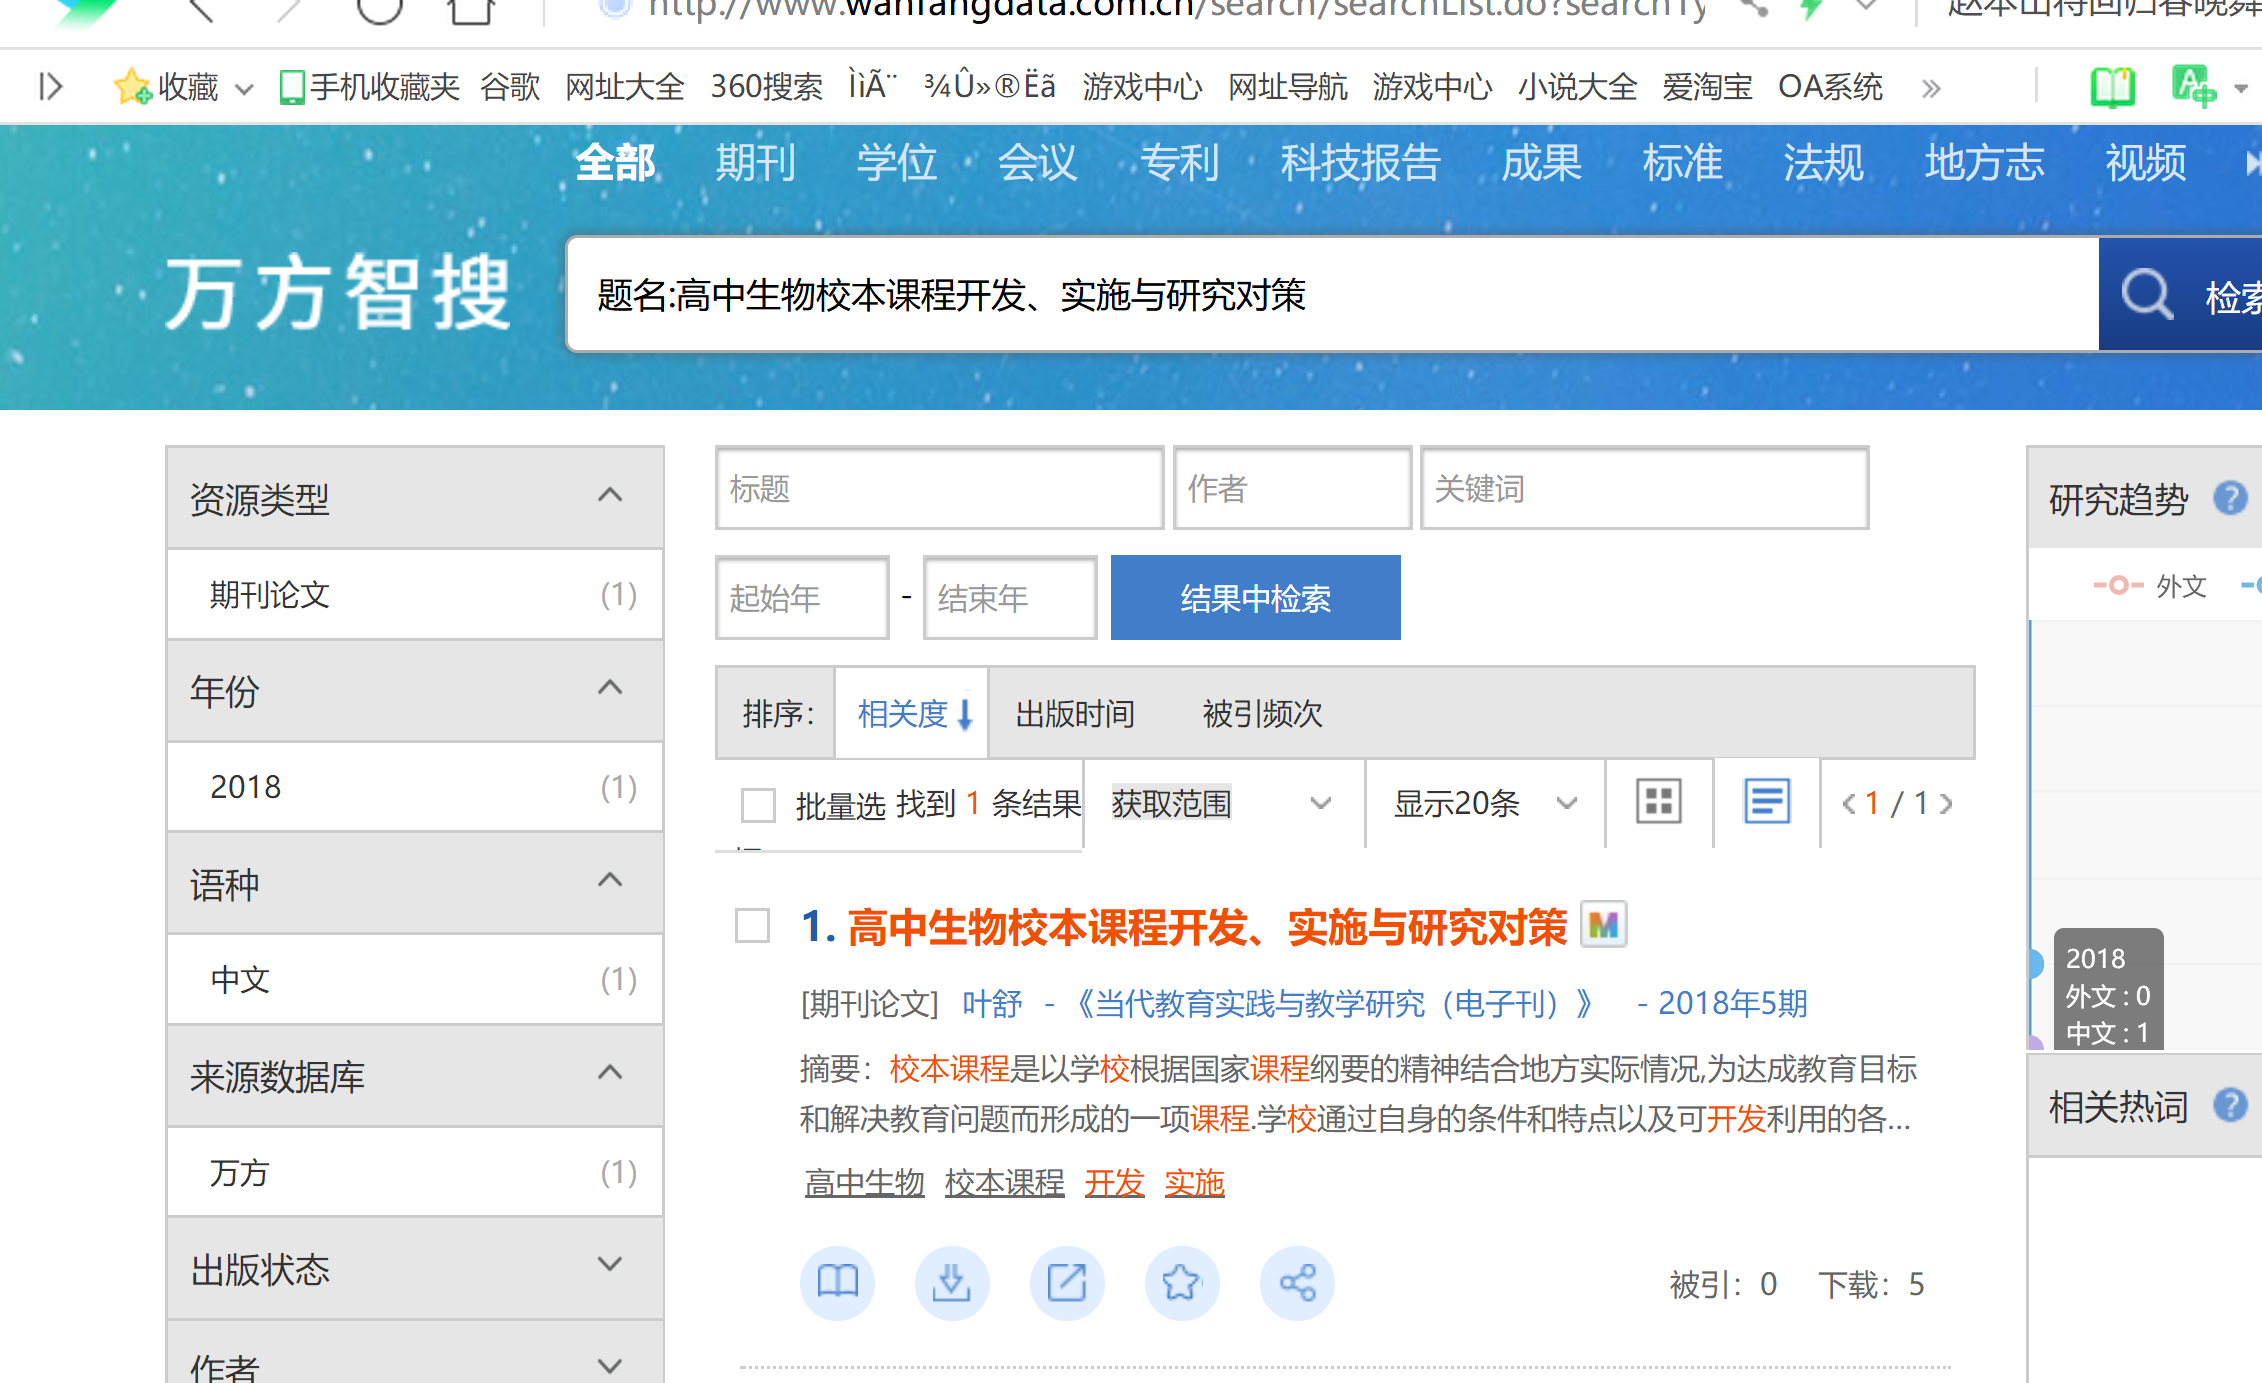Open journal link 当代教育实践与教学研究
2262x1383 pixels.
click(x=1334, y=1003)
